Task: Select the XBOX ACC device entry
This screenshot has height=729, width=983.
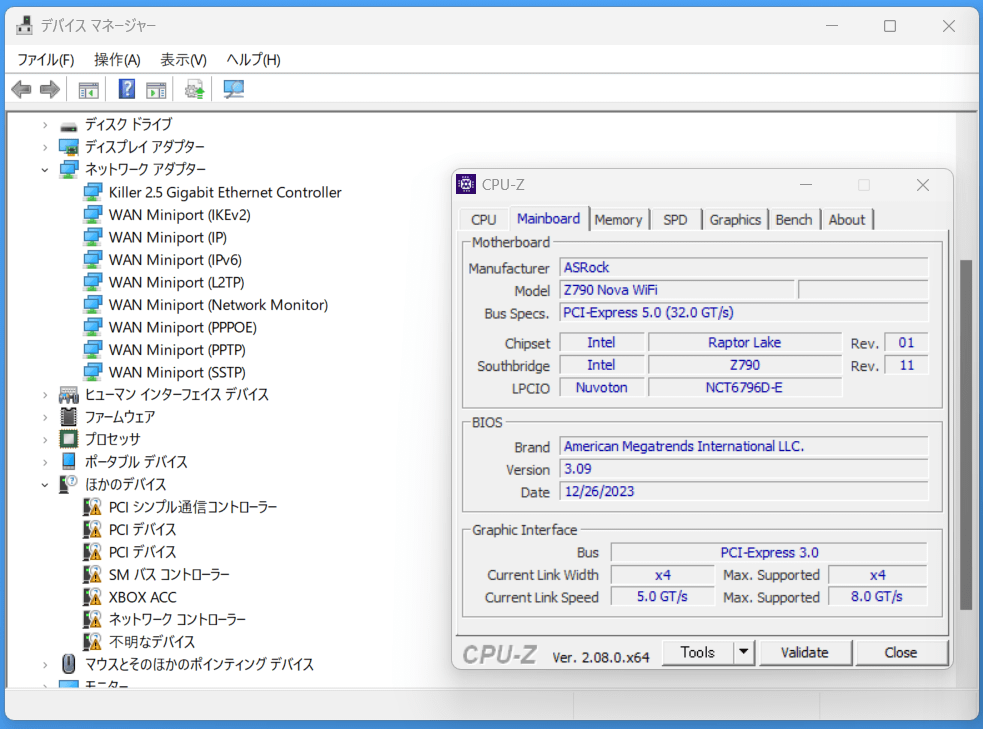Action: click(143, 597)
